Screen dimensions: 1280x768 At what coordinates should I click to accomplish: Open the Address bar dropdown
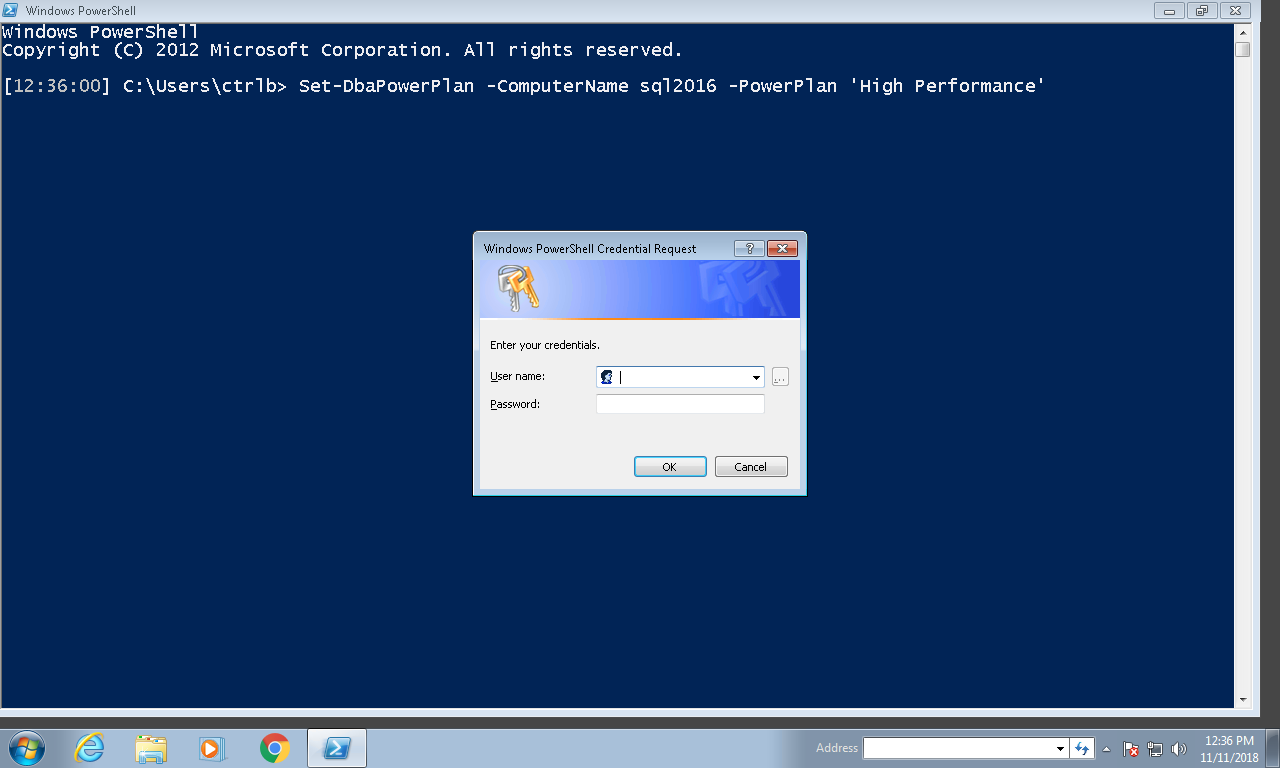tap(1062, 747)
